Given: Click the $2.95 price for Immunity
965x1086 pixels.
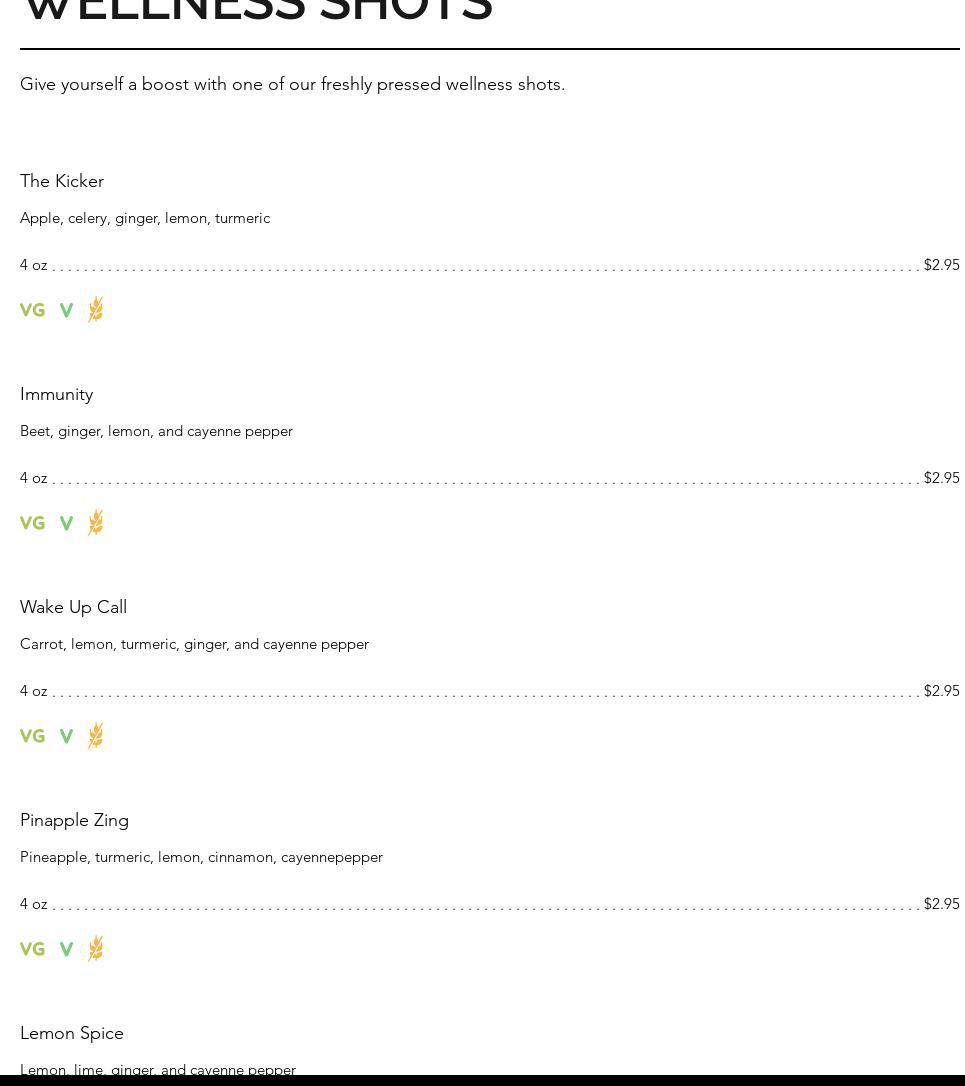Looking at the screenshot, I should click(941, 479).
